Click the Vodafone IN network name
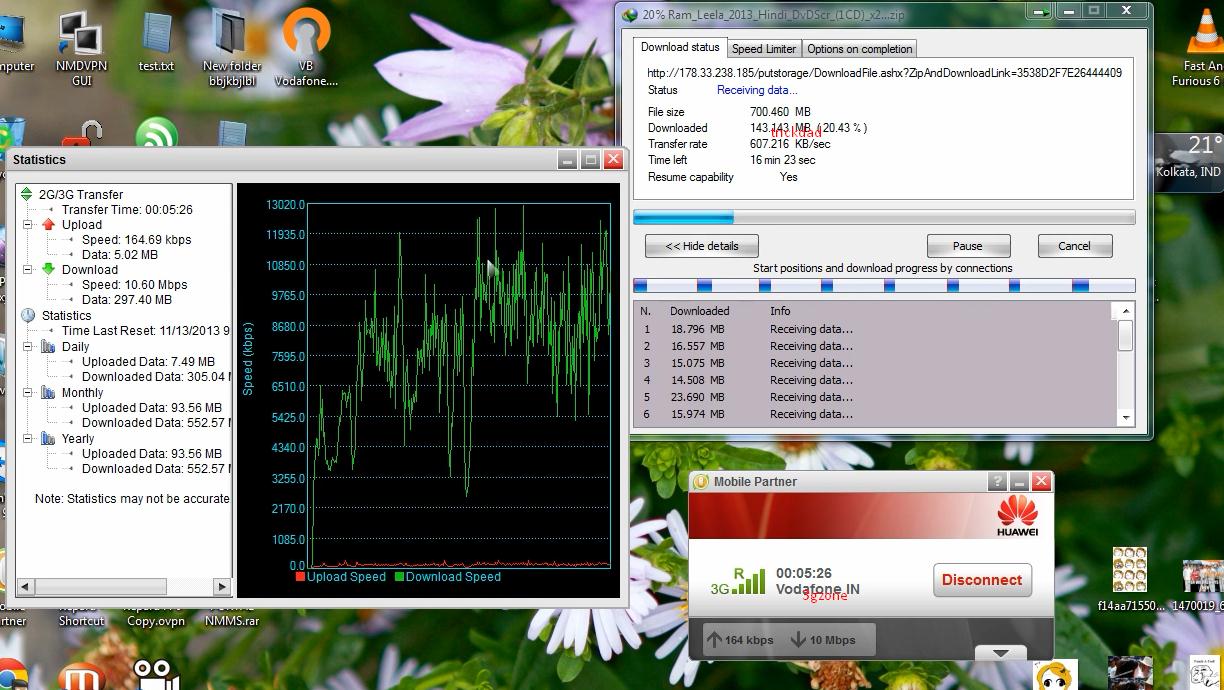Image resolution: width=1224 pixels, height=690 pixels. 817,589
